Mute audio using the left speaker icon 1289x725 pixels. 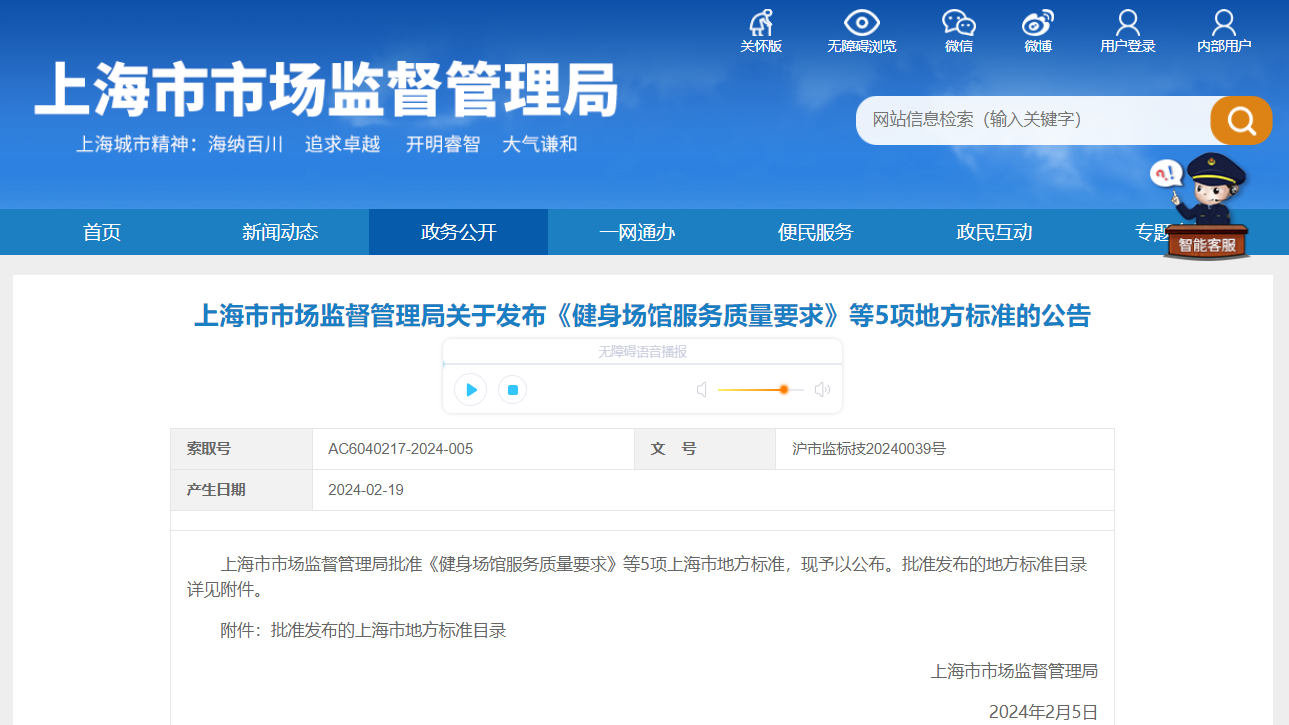click(702, 389)
